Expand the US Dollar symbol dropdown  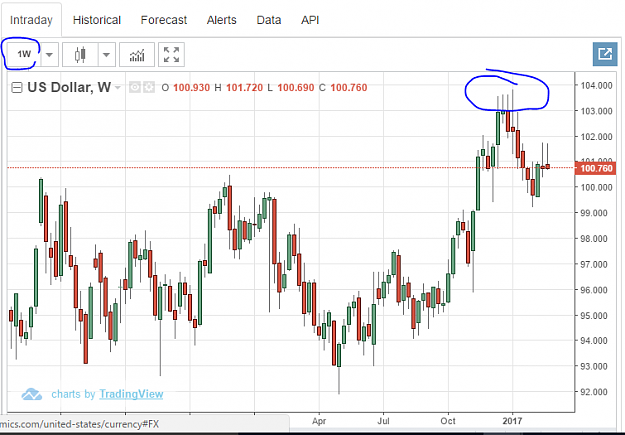pos(118,88)
